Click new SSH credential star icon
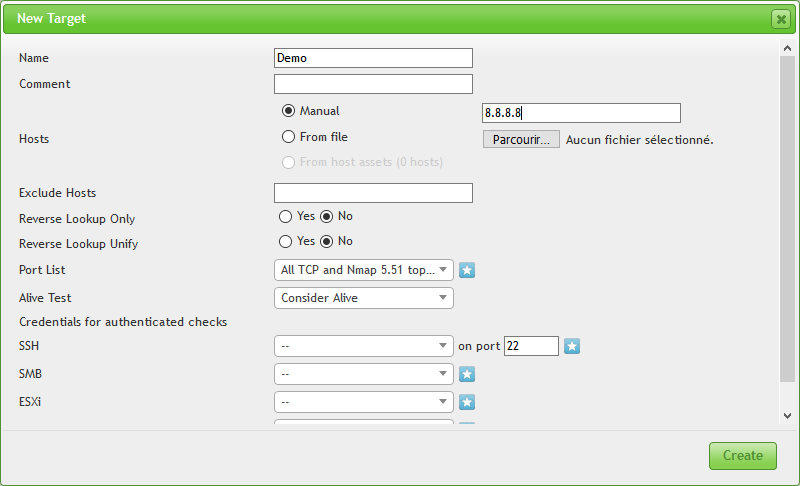Screen dimensions: 800x486 pos(572,346)
